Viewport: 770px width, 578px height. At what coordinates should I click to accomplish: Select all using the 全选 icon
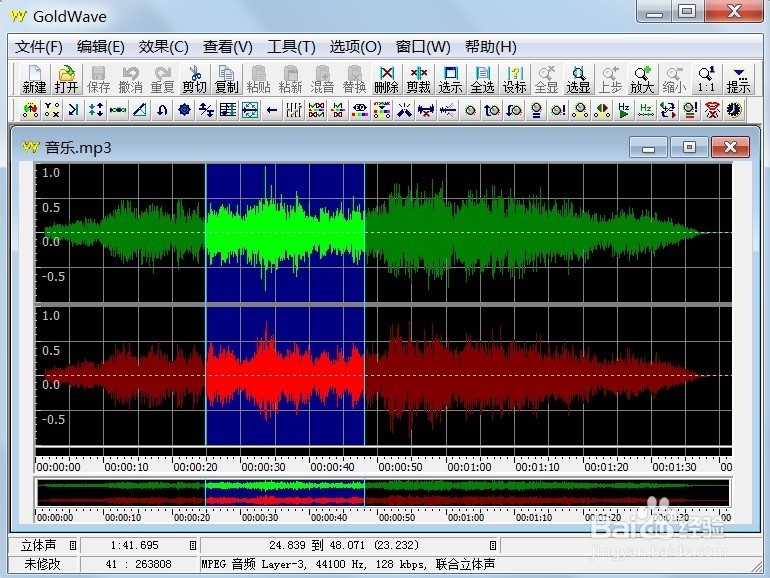click(x=482, y=80)
